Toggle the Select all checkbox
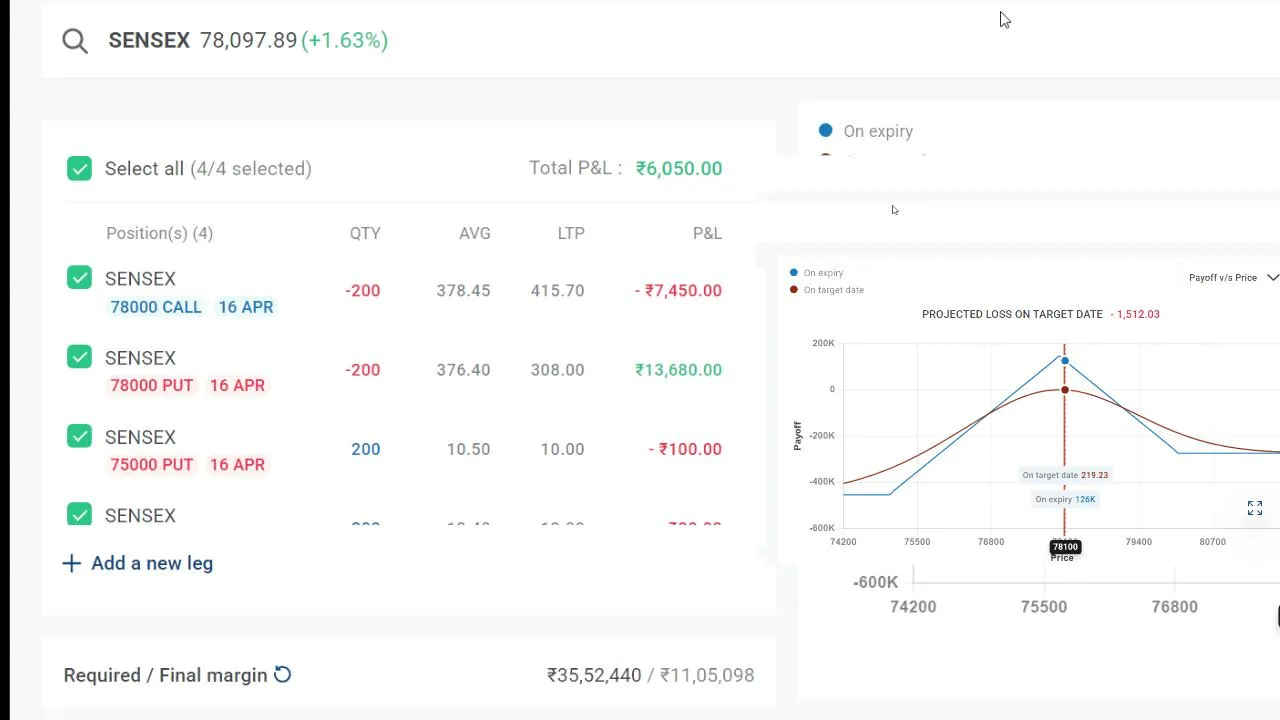The width and height of the screenshot is (1280, 720). (79, 168)
